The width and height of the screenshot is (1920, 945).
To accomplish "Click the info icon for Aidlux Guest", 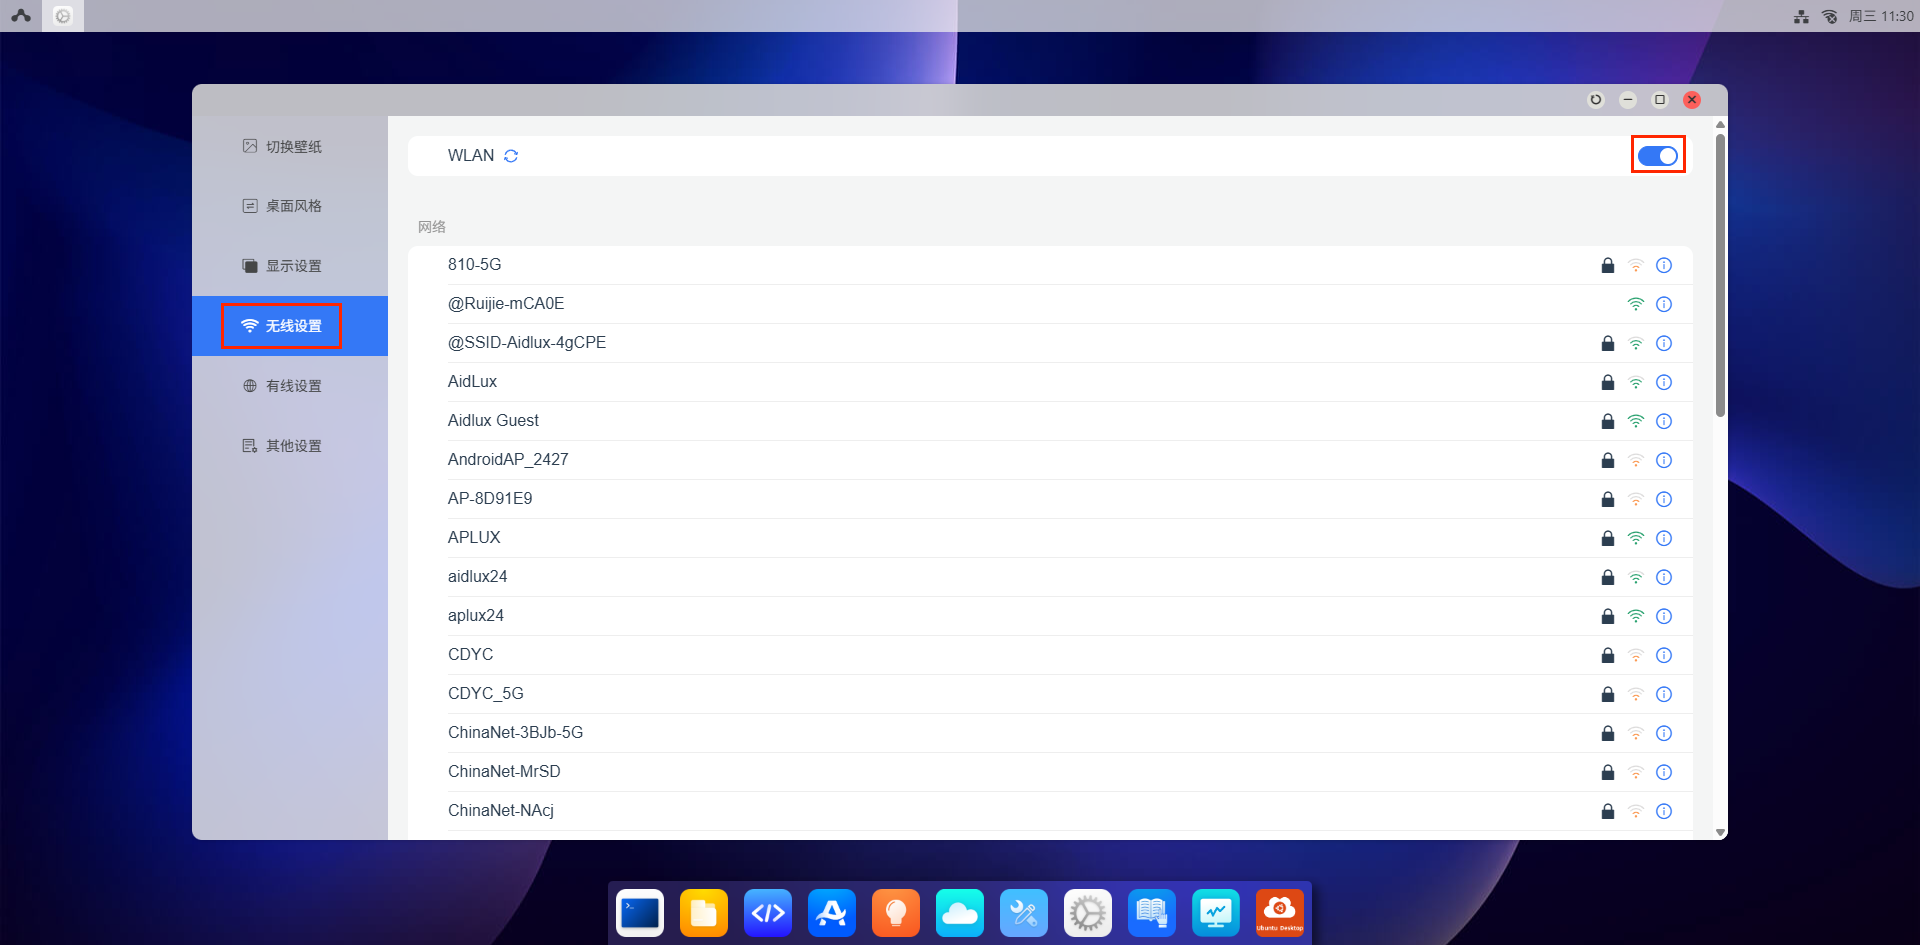I will click(x=1664, y=421).
